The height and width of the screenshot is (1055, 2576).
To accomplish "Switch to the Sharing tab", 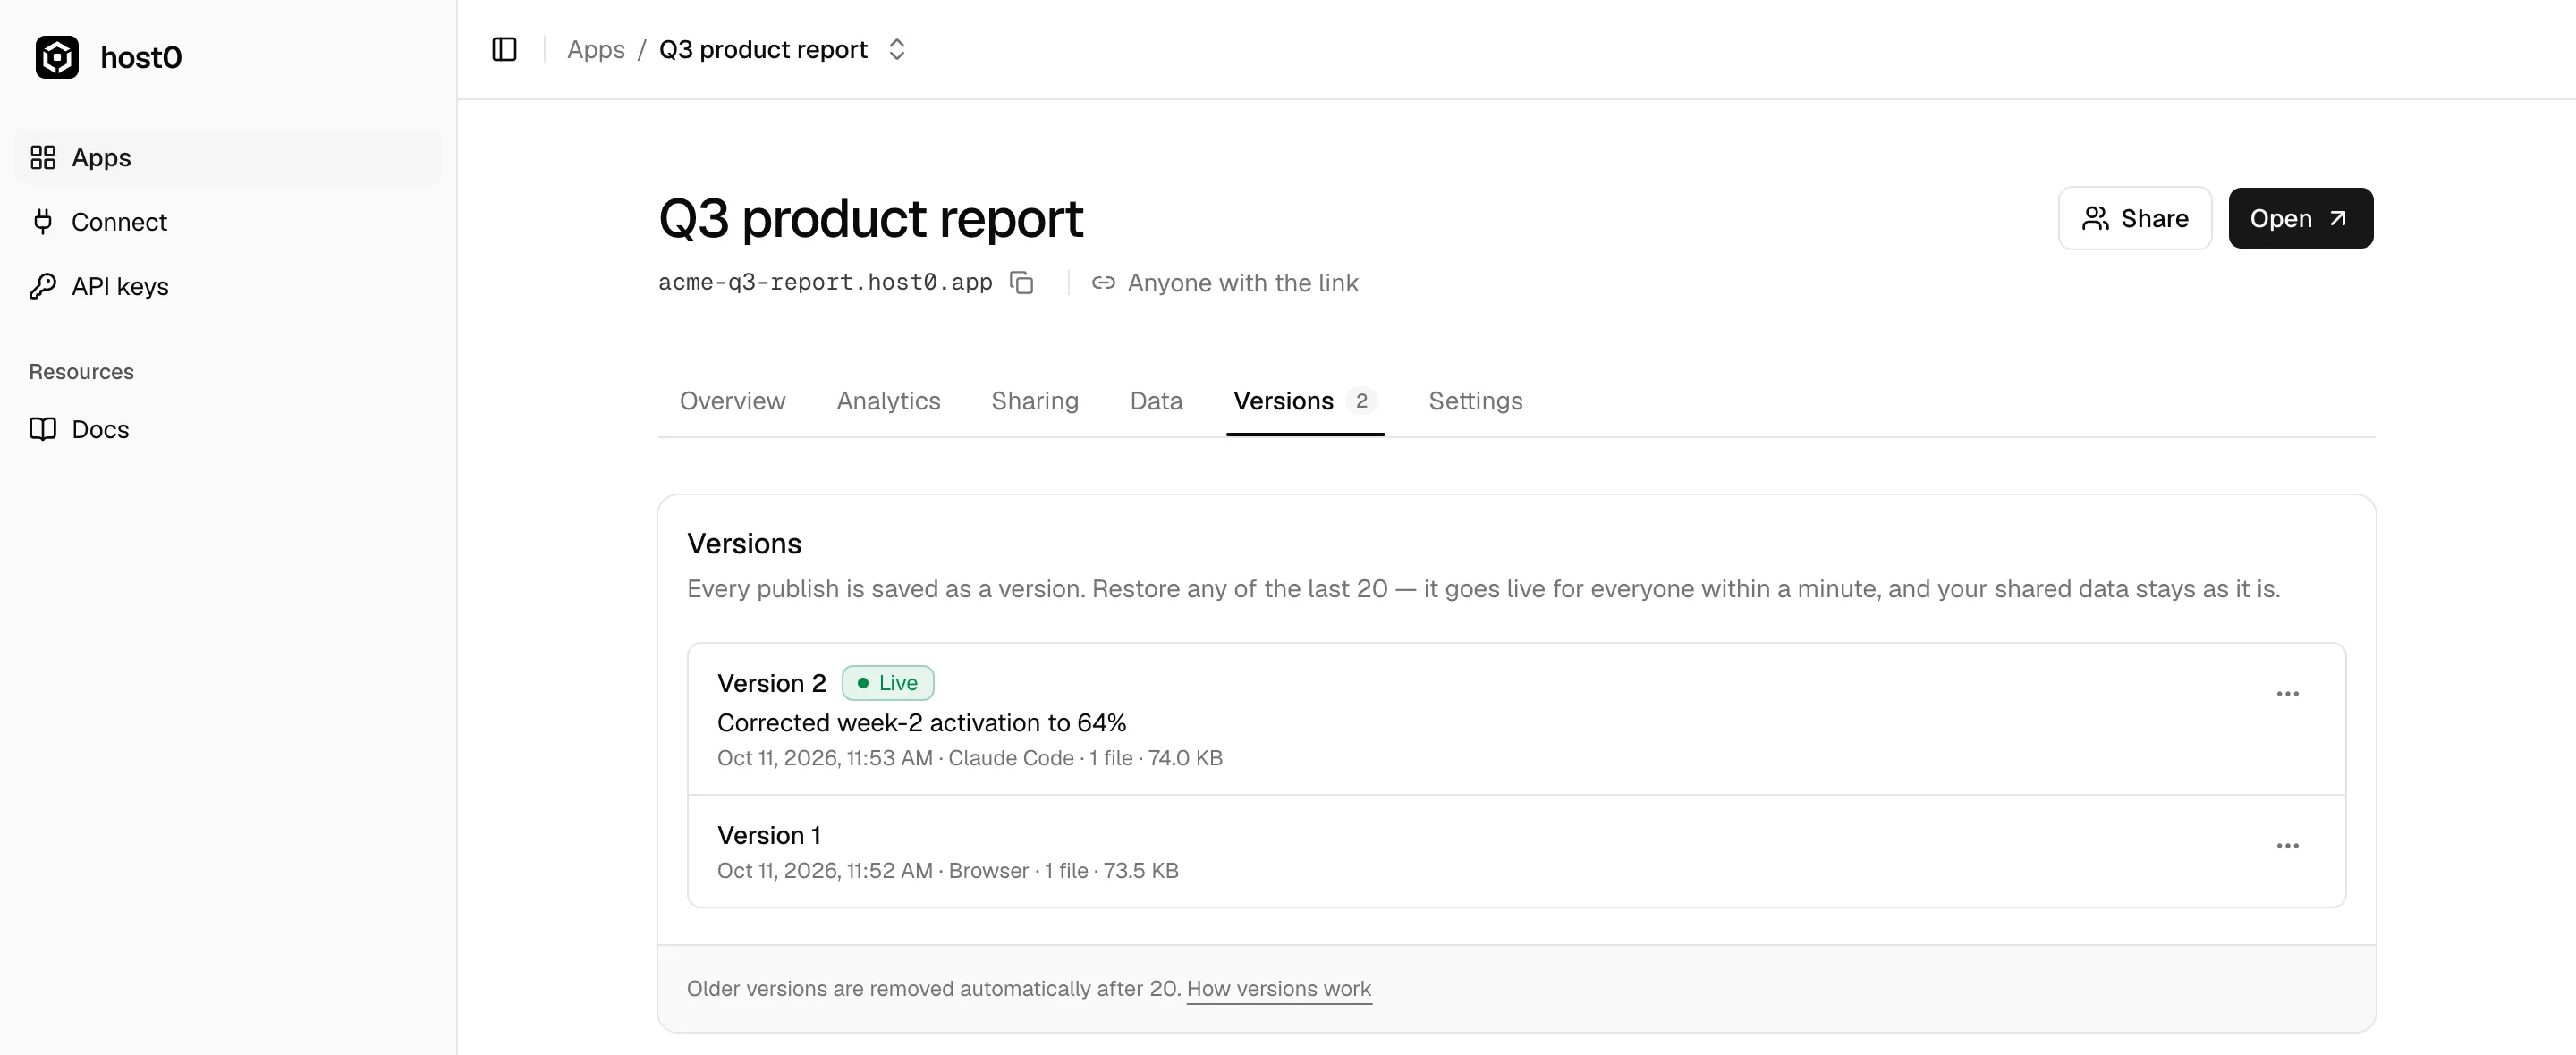I will click(x=1035, y=401).
